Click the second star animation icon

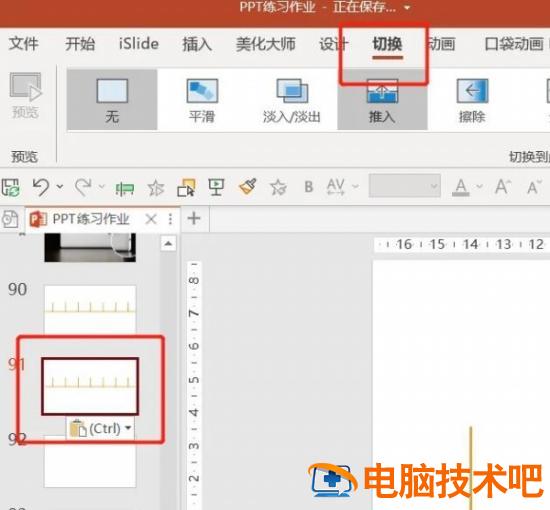click(x=278, y=187)
